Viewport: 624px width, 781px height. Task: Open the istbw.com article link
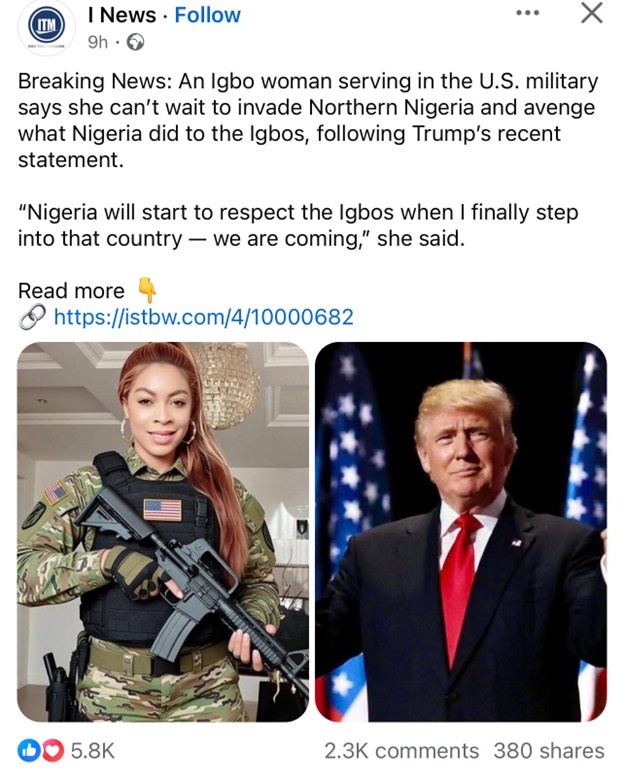tap(204, 317)
